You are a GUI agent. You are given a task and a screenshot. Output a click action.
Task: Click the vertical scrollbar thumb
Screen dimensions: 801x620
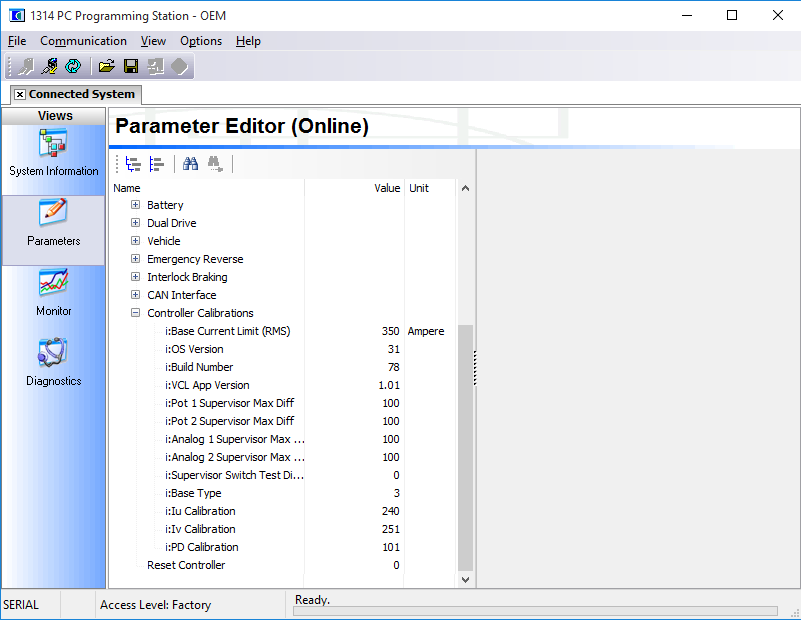tap(465, 447)
